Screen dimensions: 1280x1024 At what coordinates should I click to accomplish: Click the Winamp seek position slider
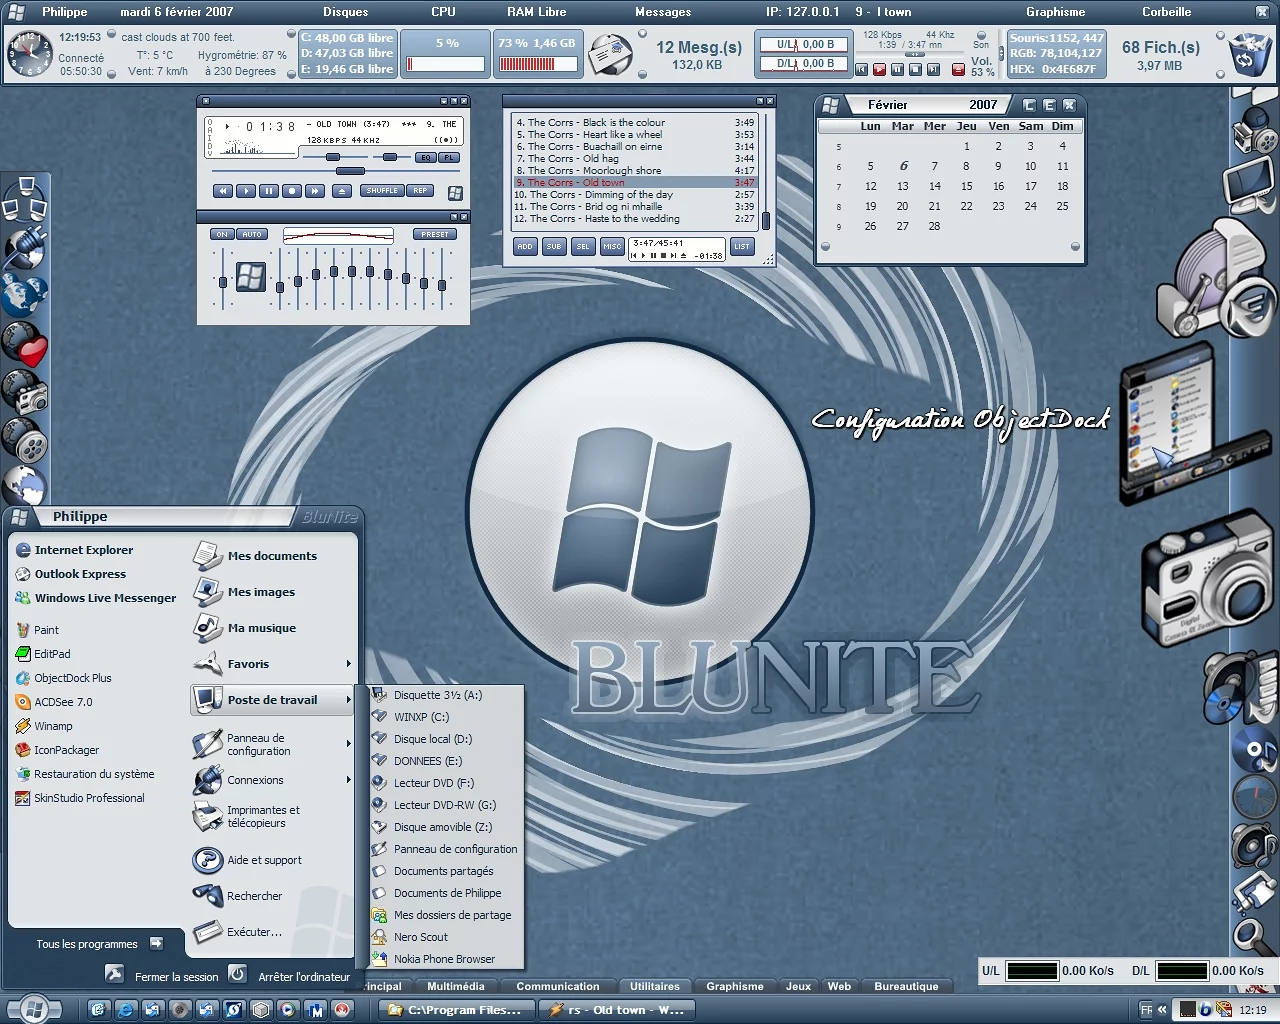(349, 171)
